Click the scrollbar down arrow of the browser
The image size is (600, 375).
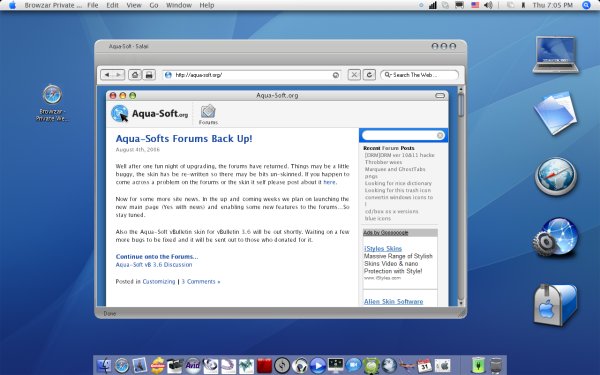[x=461, y=303]
